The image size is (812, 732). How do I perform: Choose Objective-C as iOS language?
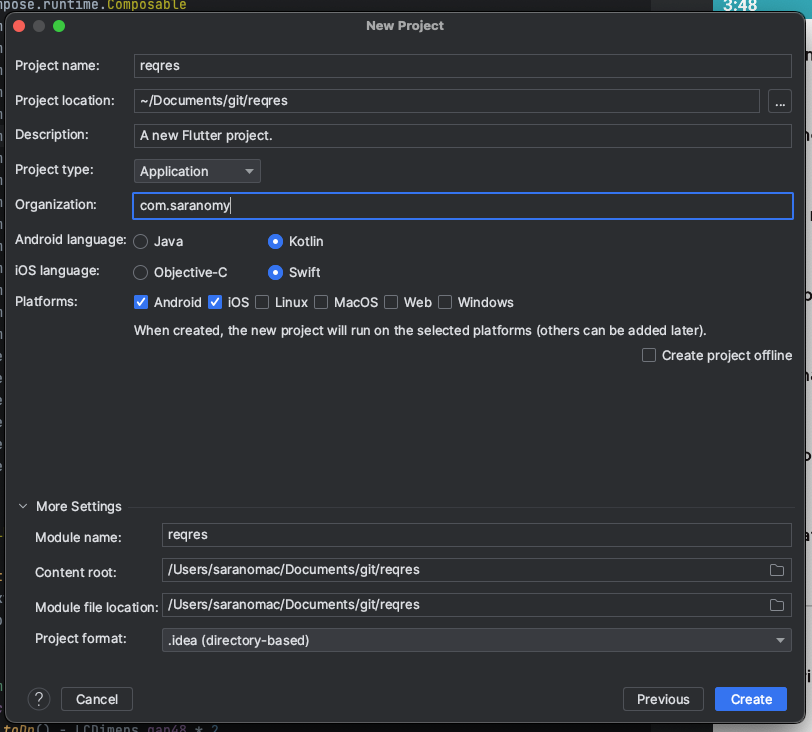point(140,273)
